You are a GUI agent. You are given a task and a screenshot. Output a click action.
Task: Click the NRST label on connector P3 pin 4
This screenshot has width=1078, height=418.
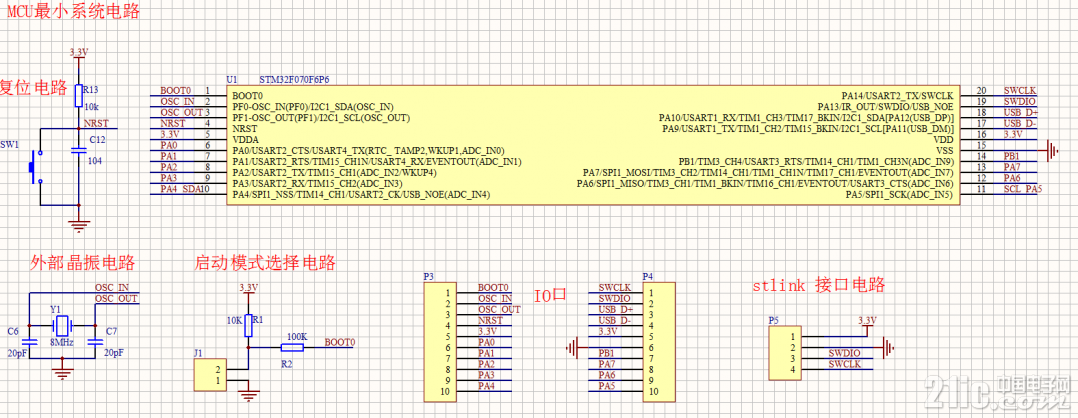click(x=491, y=320)
